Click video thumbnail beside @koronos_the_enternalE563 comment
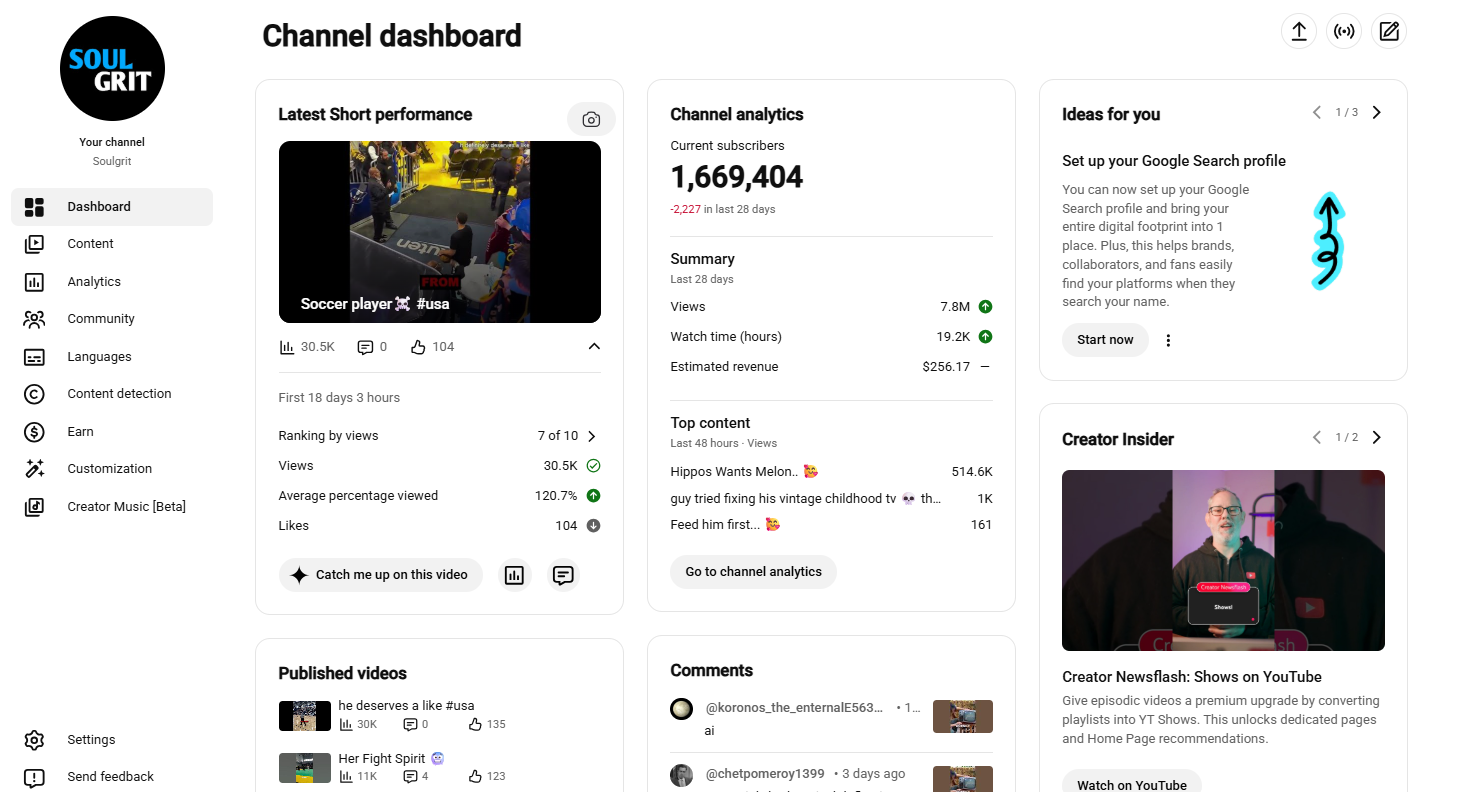The width and height of the screenshot is (1471, 792). tap(963, 716)
